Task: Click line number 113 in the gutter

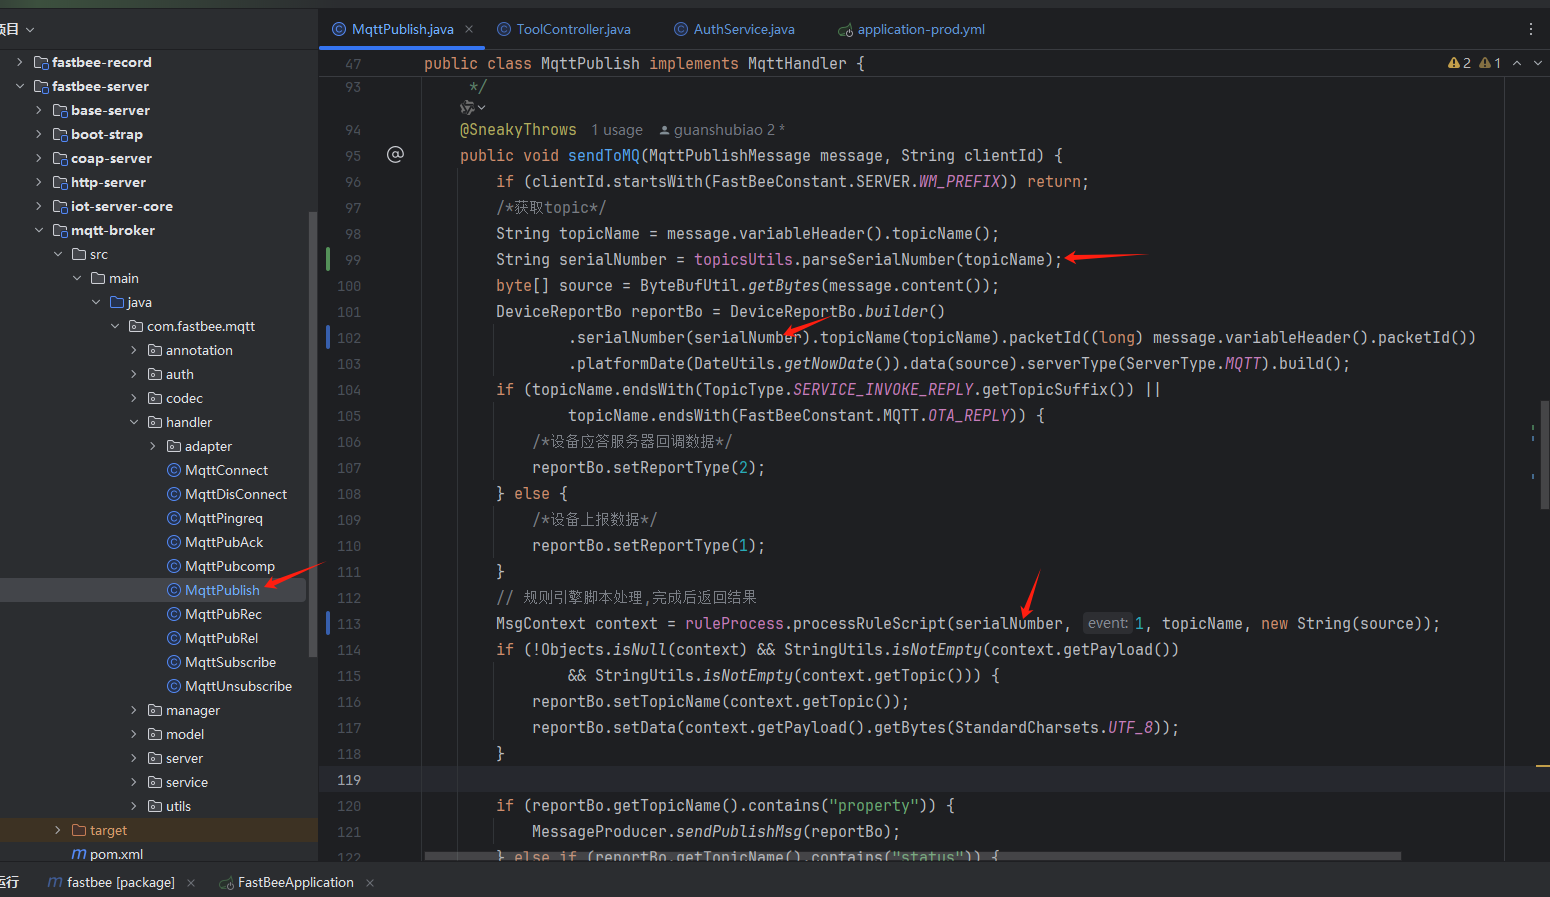Action: point(349,624)
